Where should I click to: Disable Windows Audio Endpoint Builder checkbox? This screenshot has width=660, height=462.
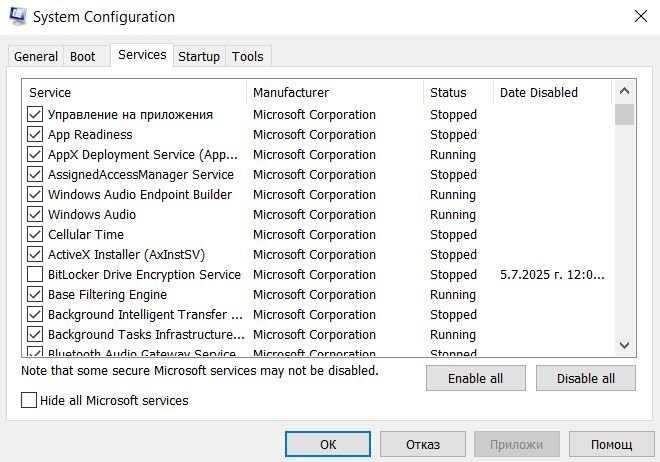pyautogui.click(x=35, y=194)
